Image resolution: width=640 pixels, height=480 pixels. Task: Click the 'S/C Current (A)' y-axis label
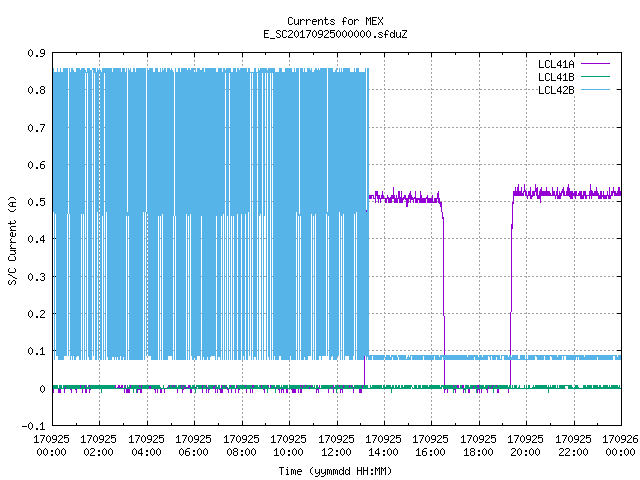[12, 240]
